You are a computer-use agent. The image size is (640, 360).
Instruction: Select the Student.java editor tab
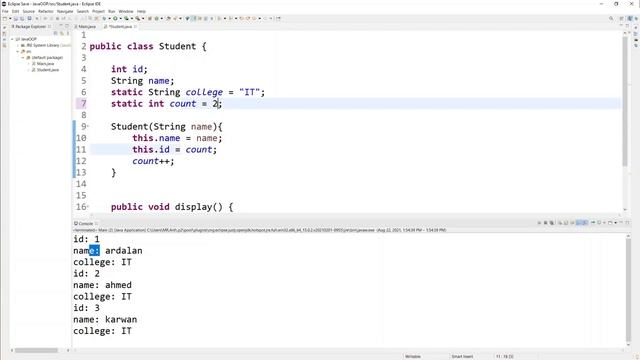tap(119, 27)
